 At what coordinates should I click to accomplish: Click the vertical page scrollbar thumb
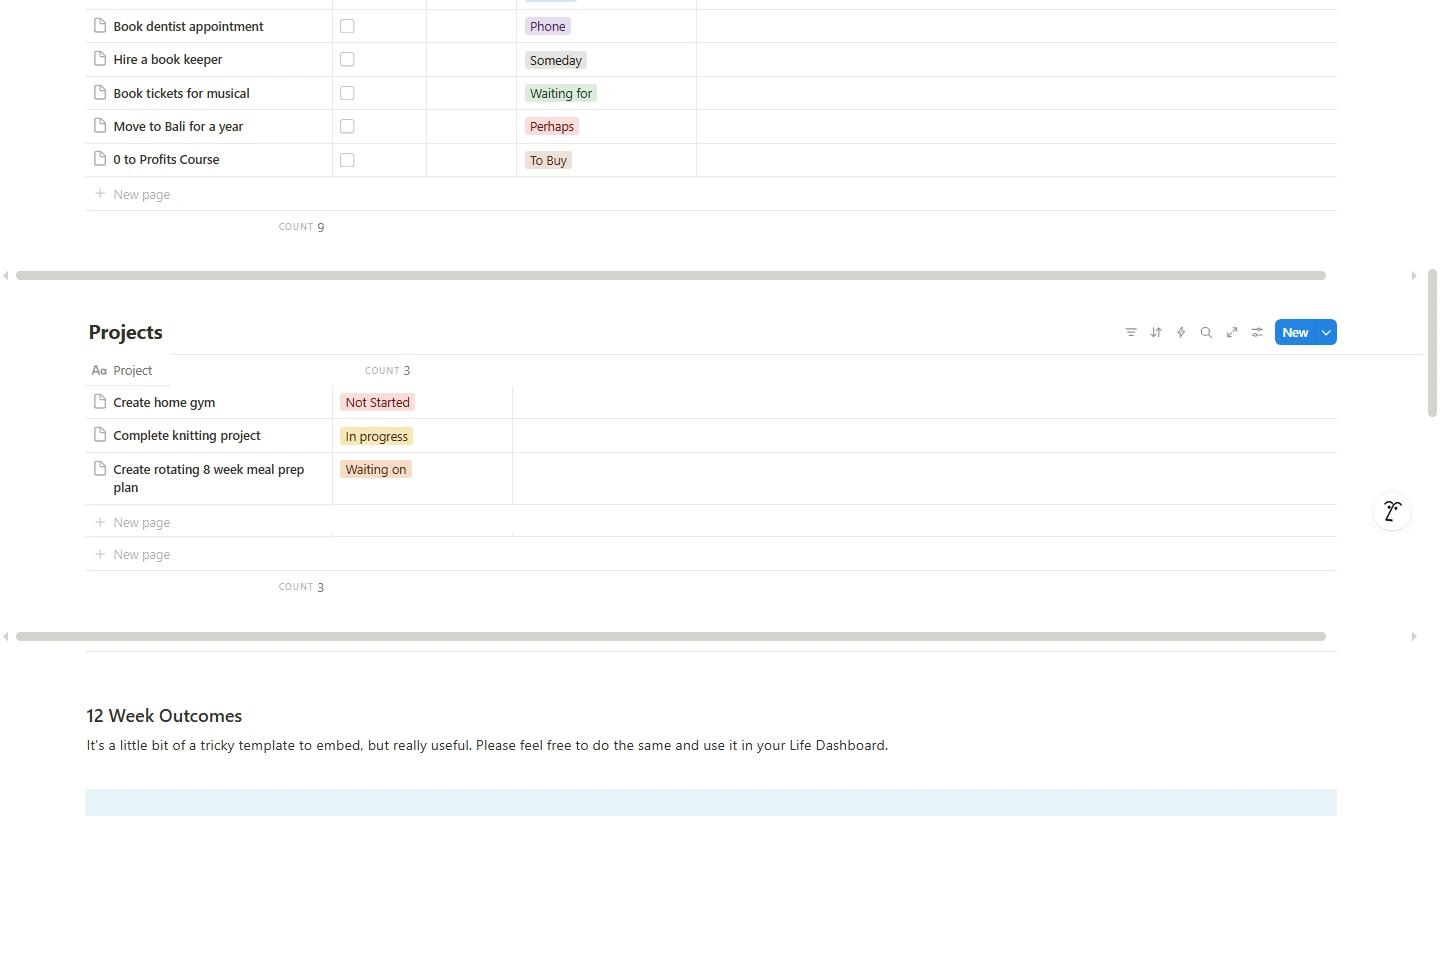[x=1432, y=342]
